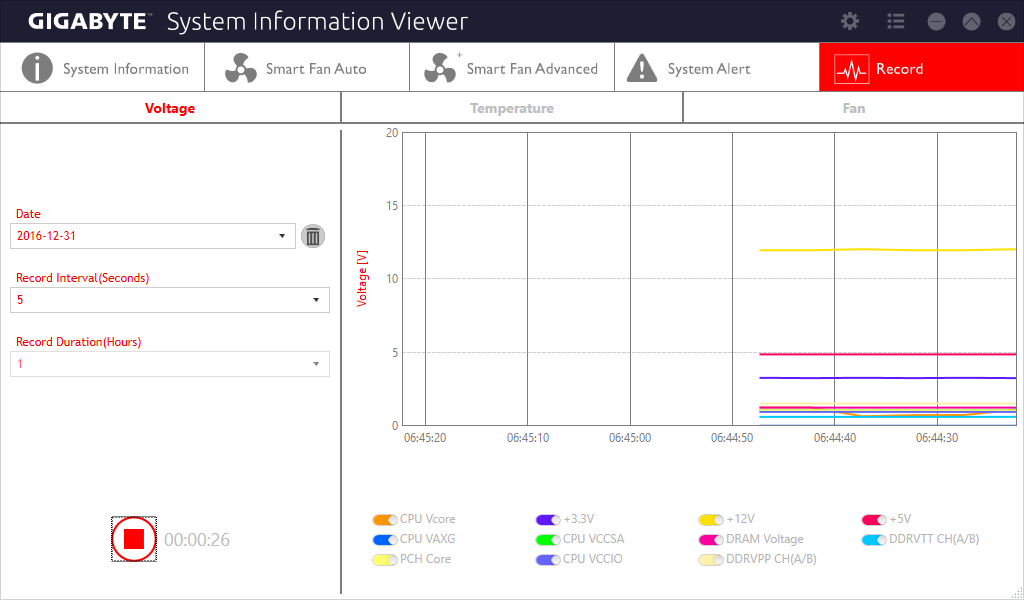Screen dimensions: 1024x600
Task: Open the Record Interval(Seconds) dropdown
Action: (x=170, y=300)
